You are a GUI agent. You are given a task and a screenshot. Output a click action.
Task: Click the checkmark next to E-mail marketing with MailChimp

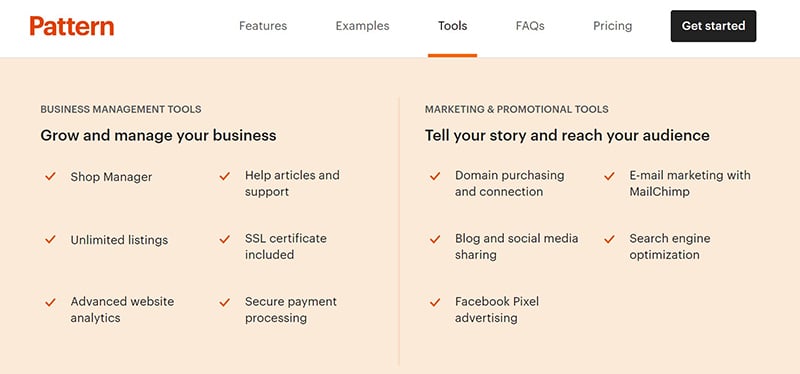click(x=609, y=177)
